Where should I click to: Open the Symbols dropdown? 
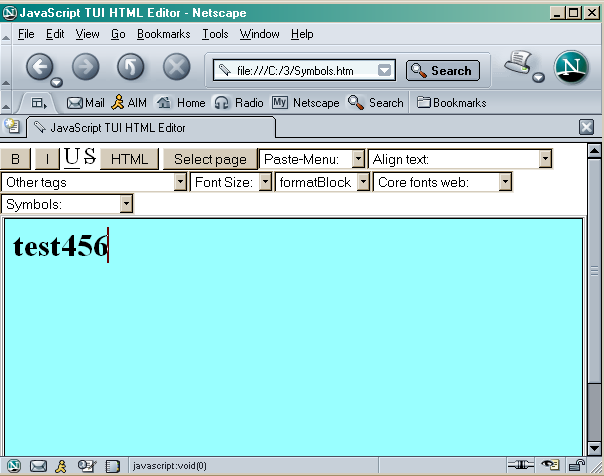pos(67,204)
